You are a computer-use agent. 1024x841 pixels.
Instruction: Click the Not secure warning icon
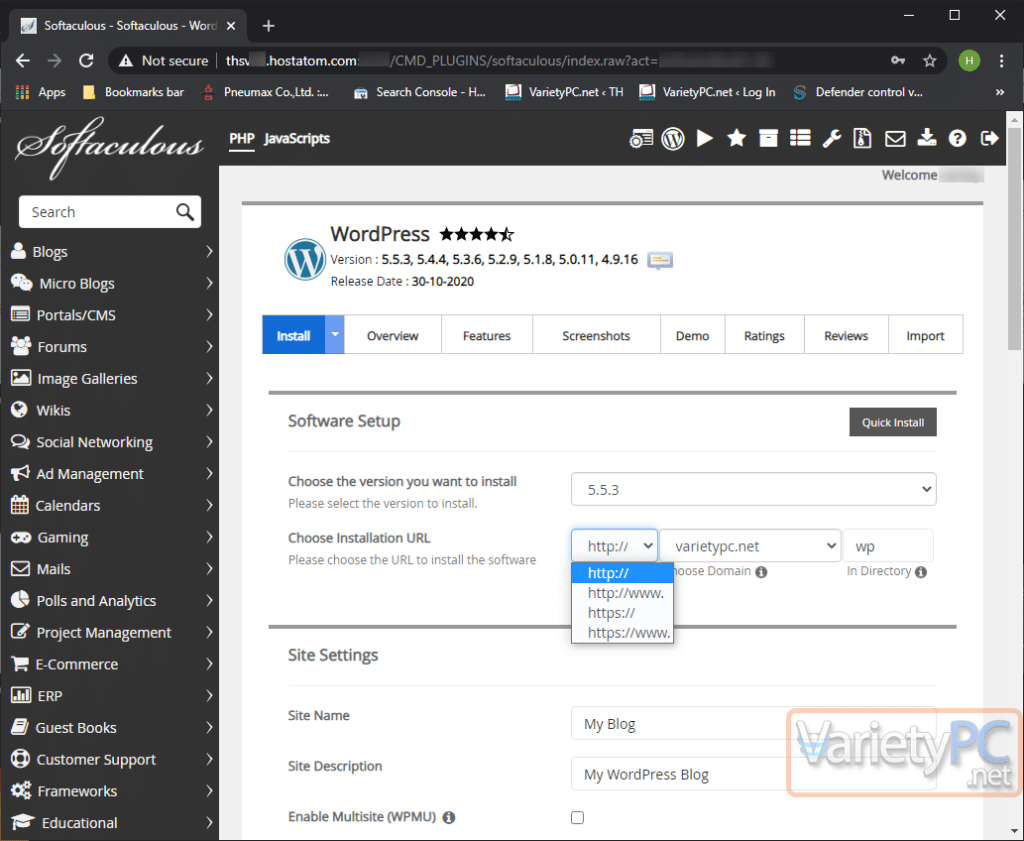[125, 61]
